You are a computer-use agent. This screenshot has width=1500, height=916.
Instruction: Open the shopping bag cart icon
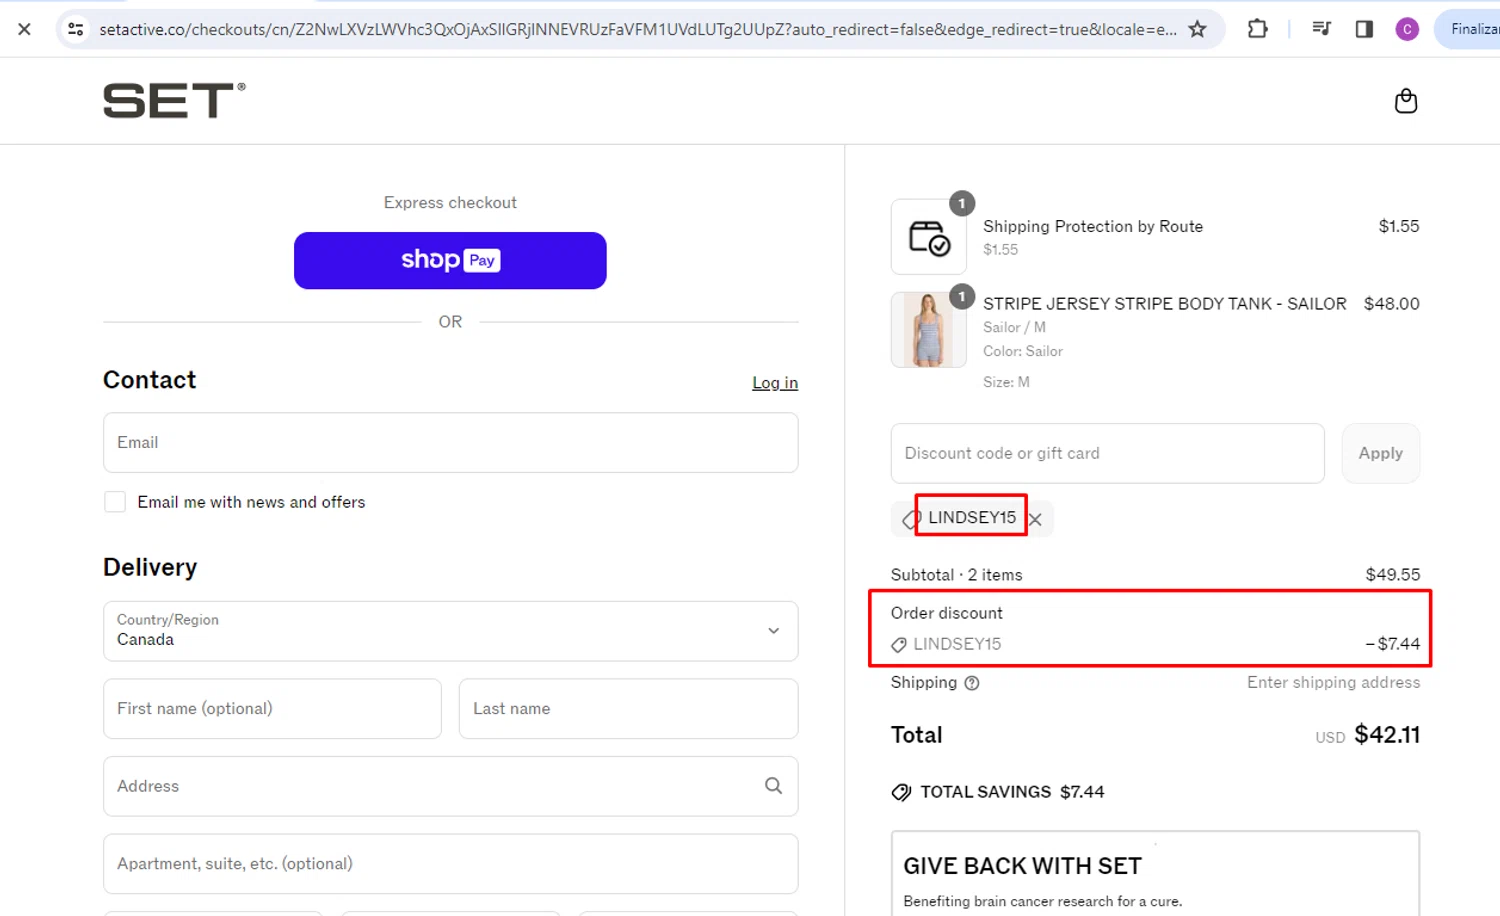tap(1405, 101)
